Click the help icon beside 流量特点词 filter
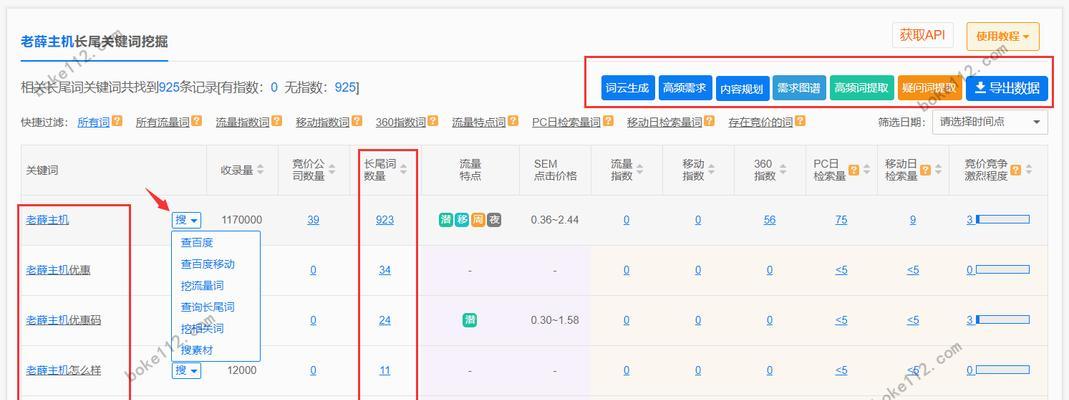 tap(513, 121)
